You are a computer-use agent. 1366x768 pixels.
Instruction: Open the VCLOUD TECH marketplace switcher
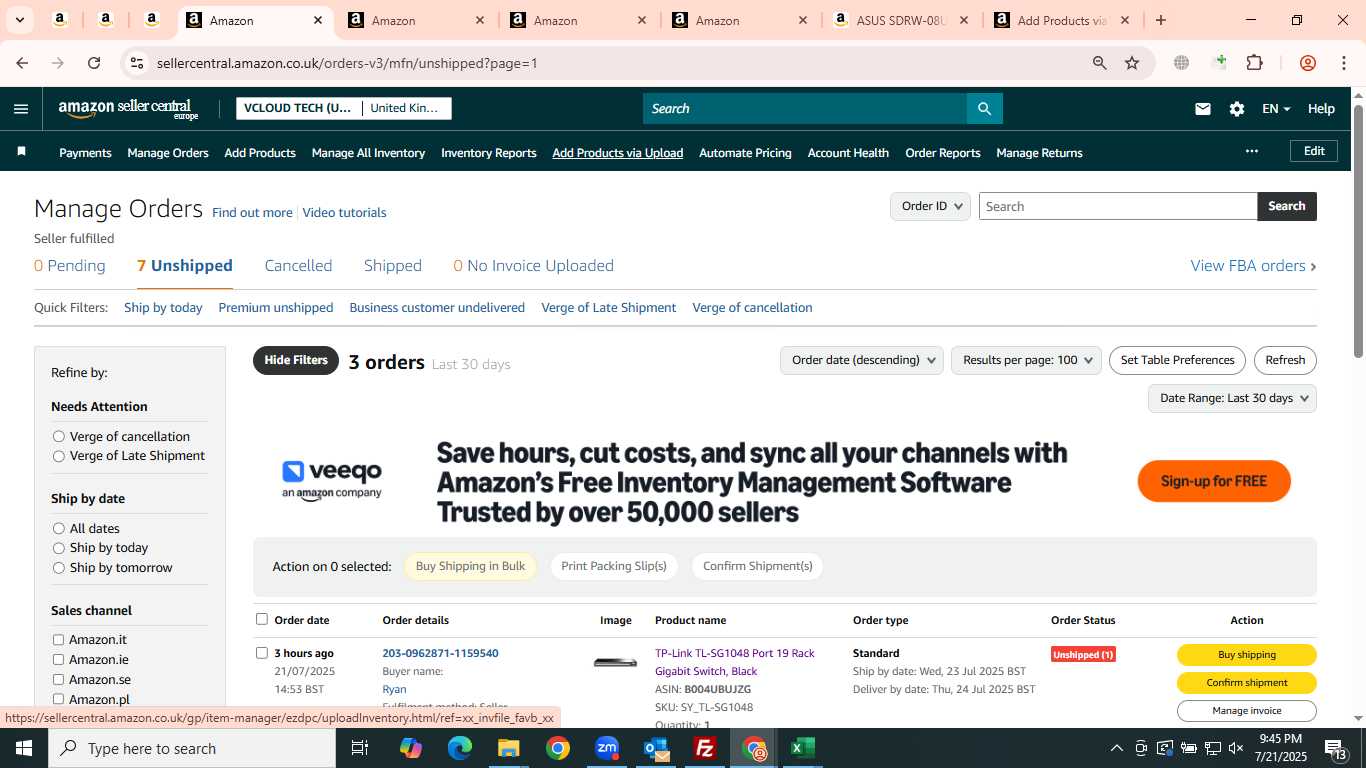click(x=343, y=108)
